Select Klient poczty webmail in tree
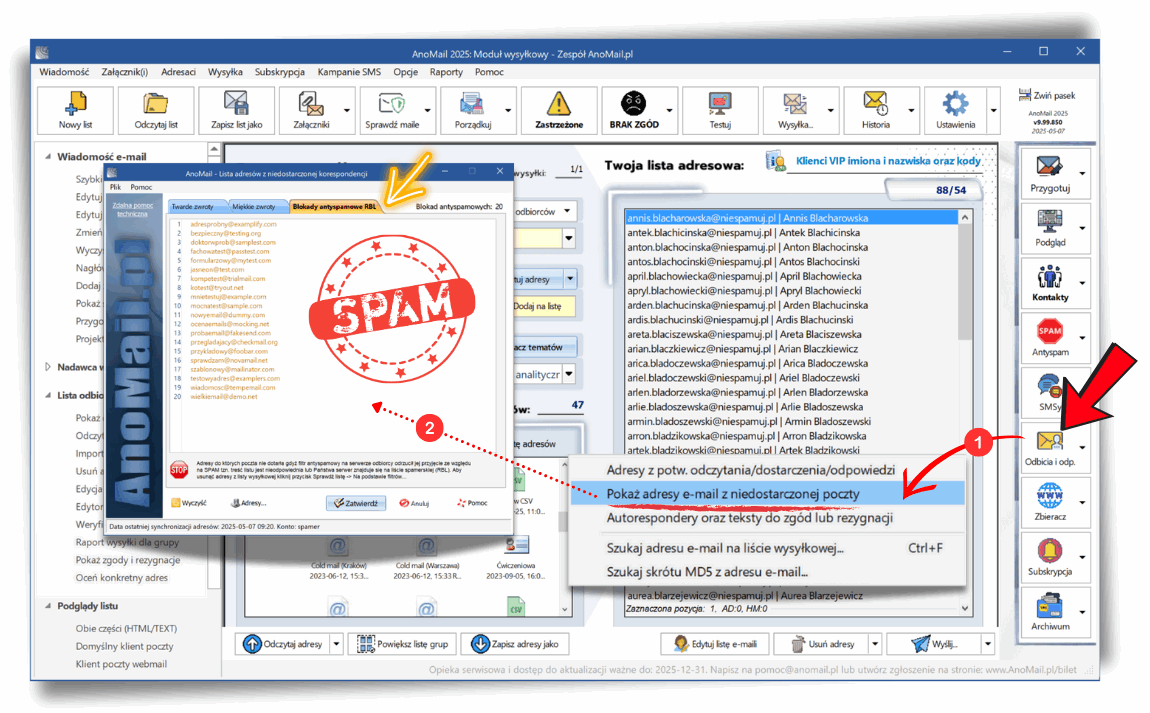This screenshot has height=713, width=1150. click(x=121, y=664)
